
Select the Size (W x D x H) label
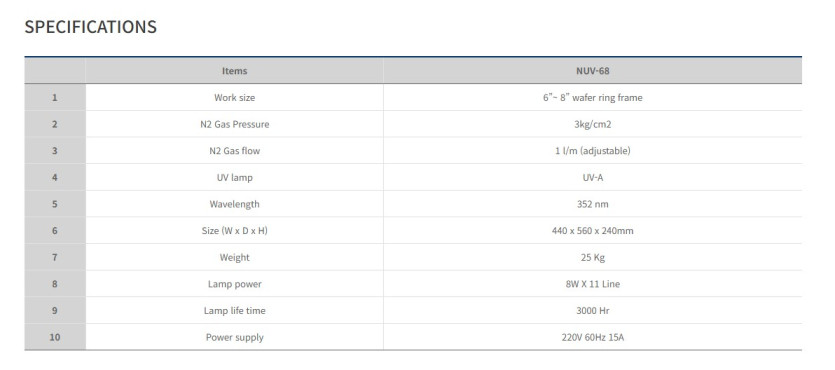click(x=234, y=231)
